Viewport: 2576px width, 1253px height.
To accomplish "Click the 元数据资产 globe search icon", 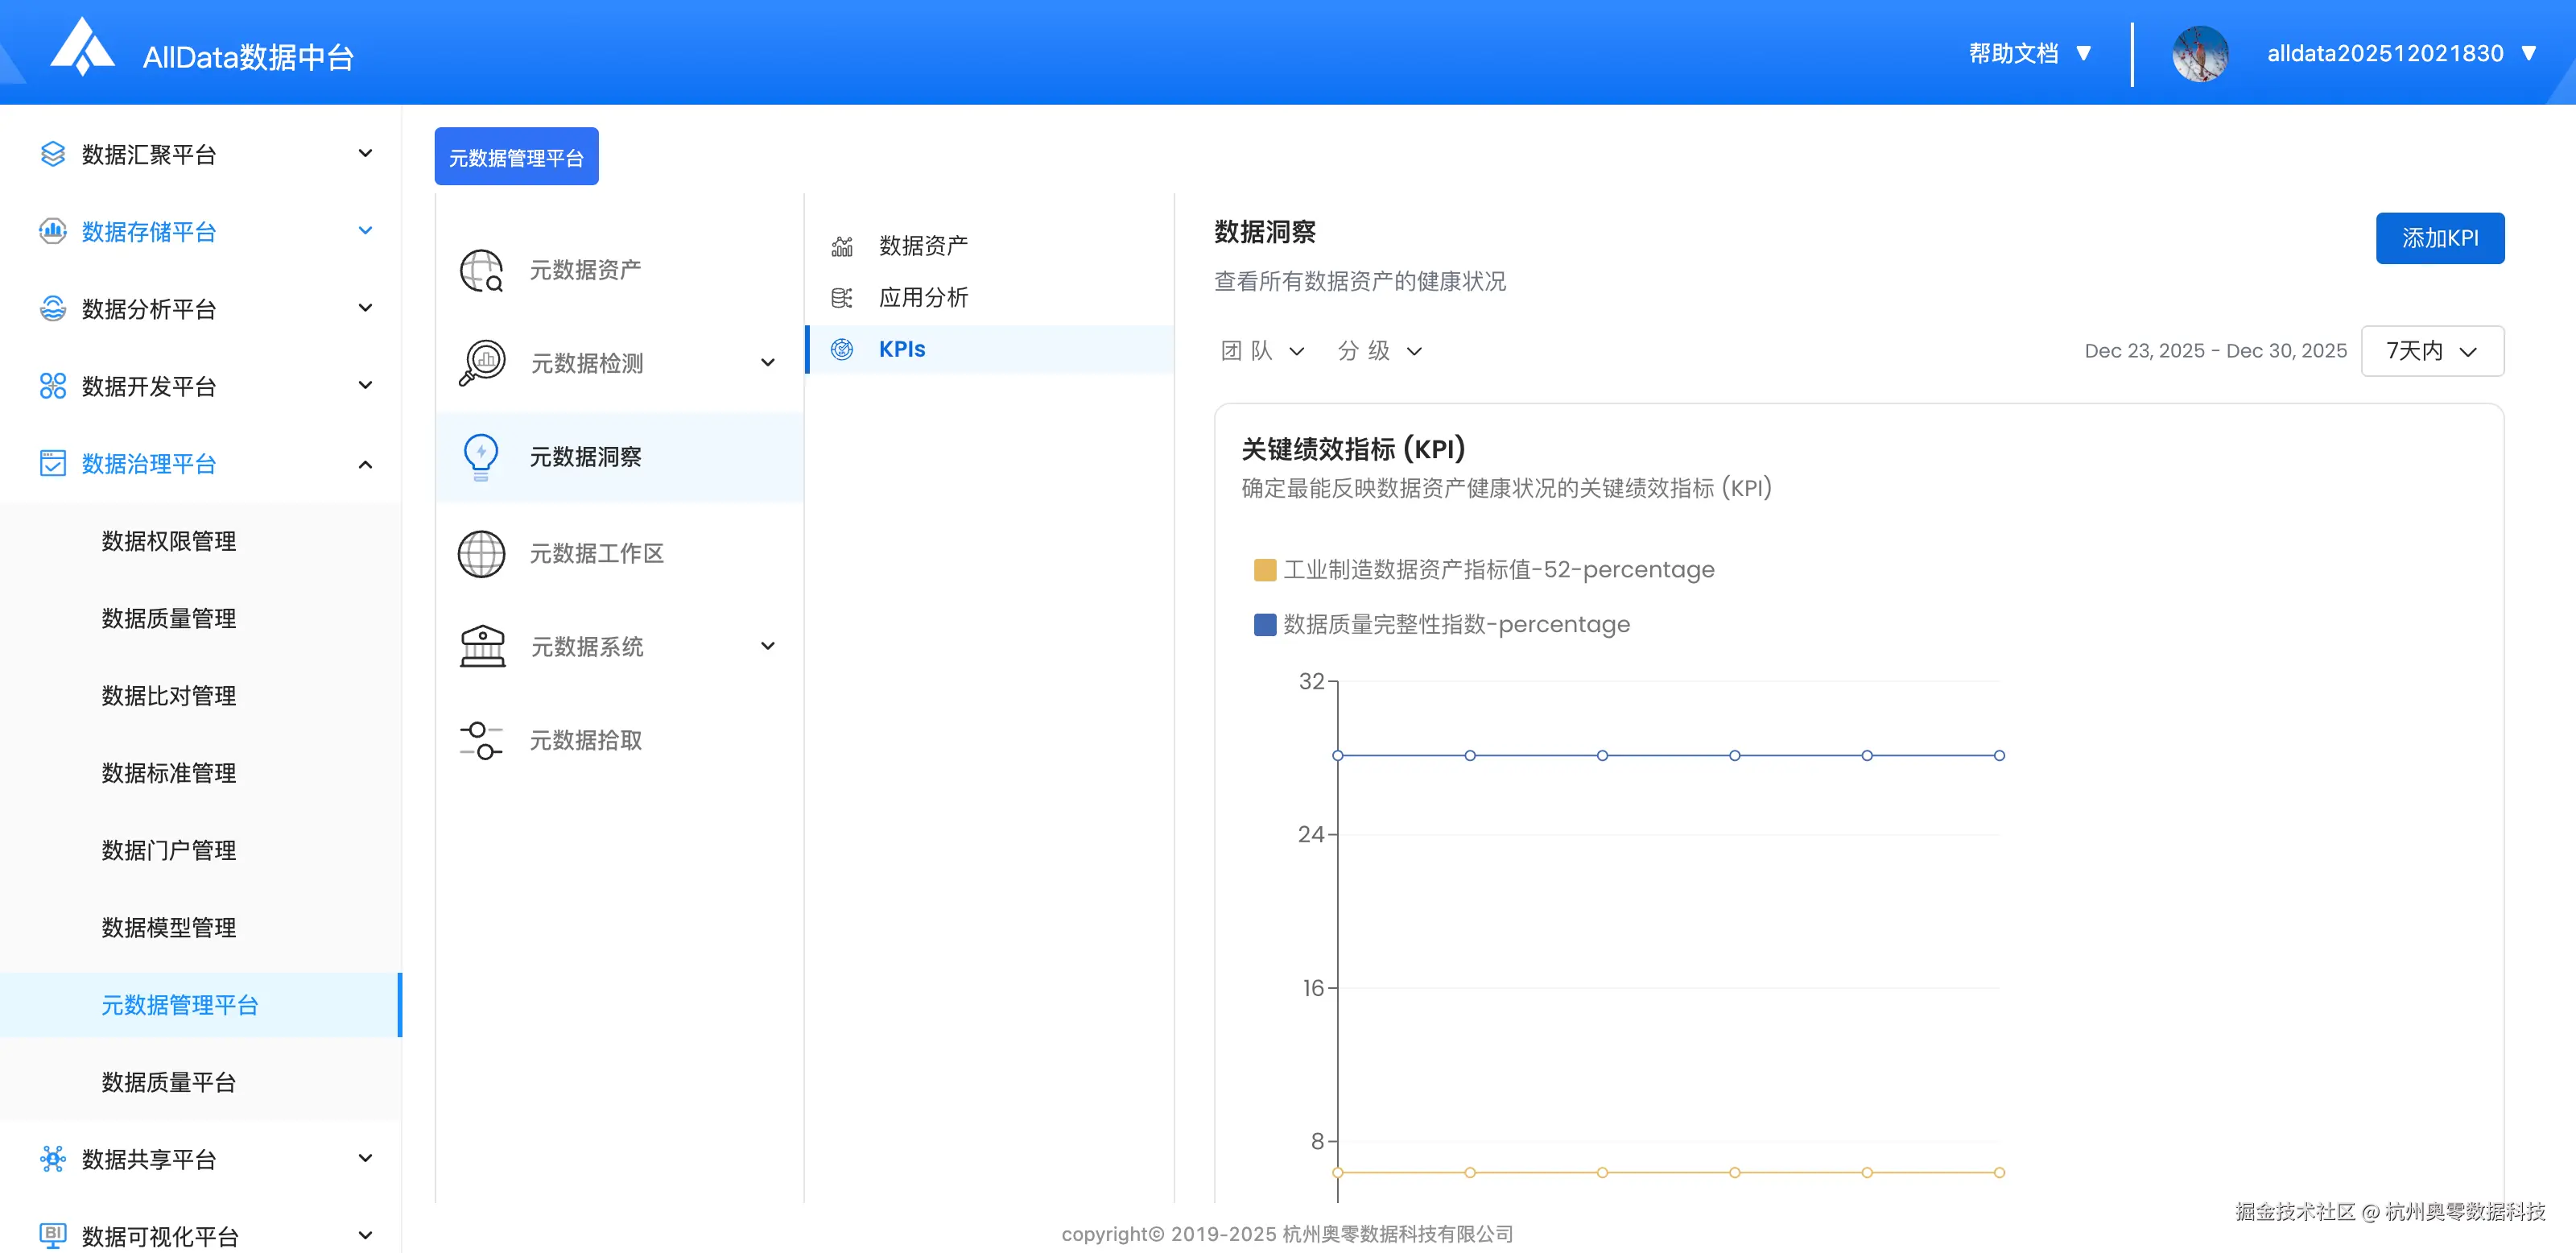I will [482, 270].
